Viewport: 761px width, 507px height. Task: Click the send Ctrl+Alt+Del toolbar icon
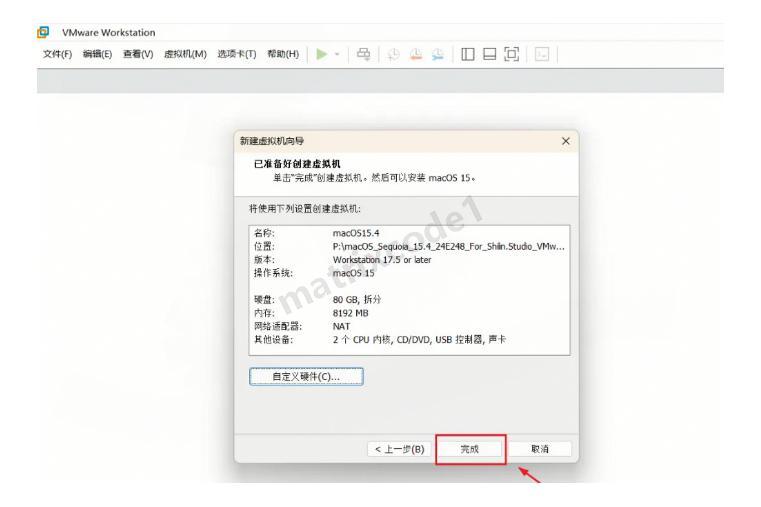click(x=364, y=54)
